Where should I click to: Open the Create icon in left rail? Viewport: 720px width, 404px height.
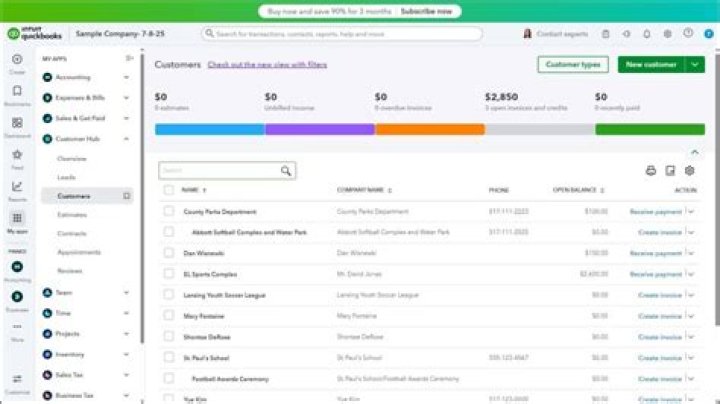point(17,60)
